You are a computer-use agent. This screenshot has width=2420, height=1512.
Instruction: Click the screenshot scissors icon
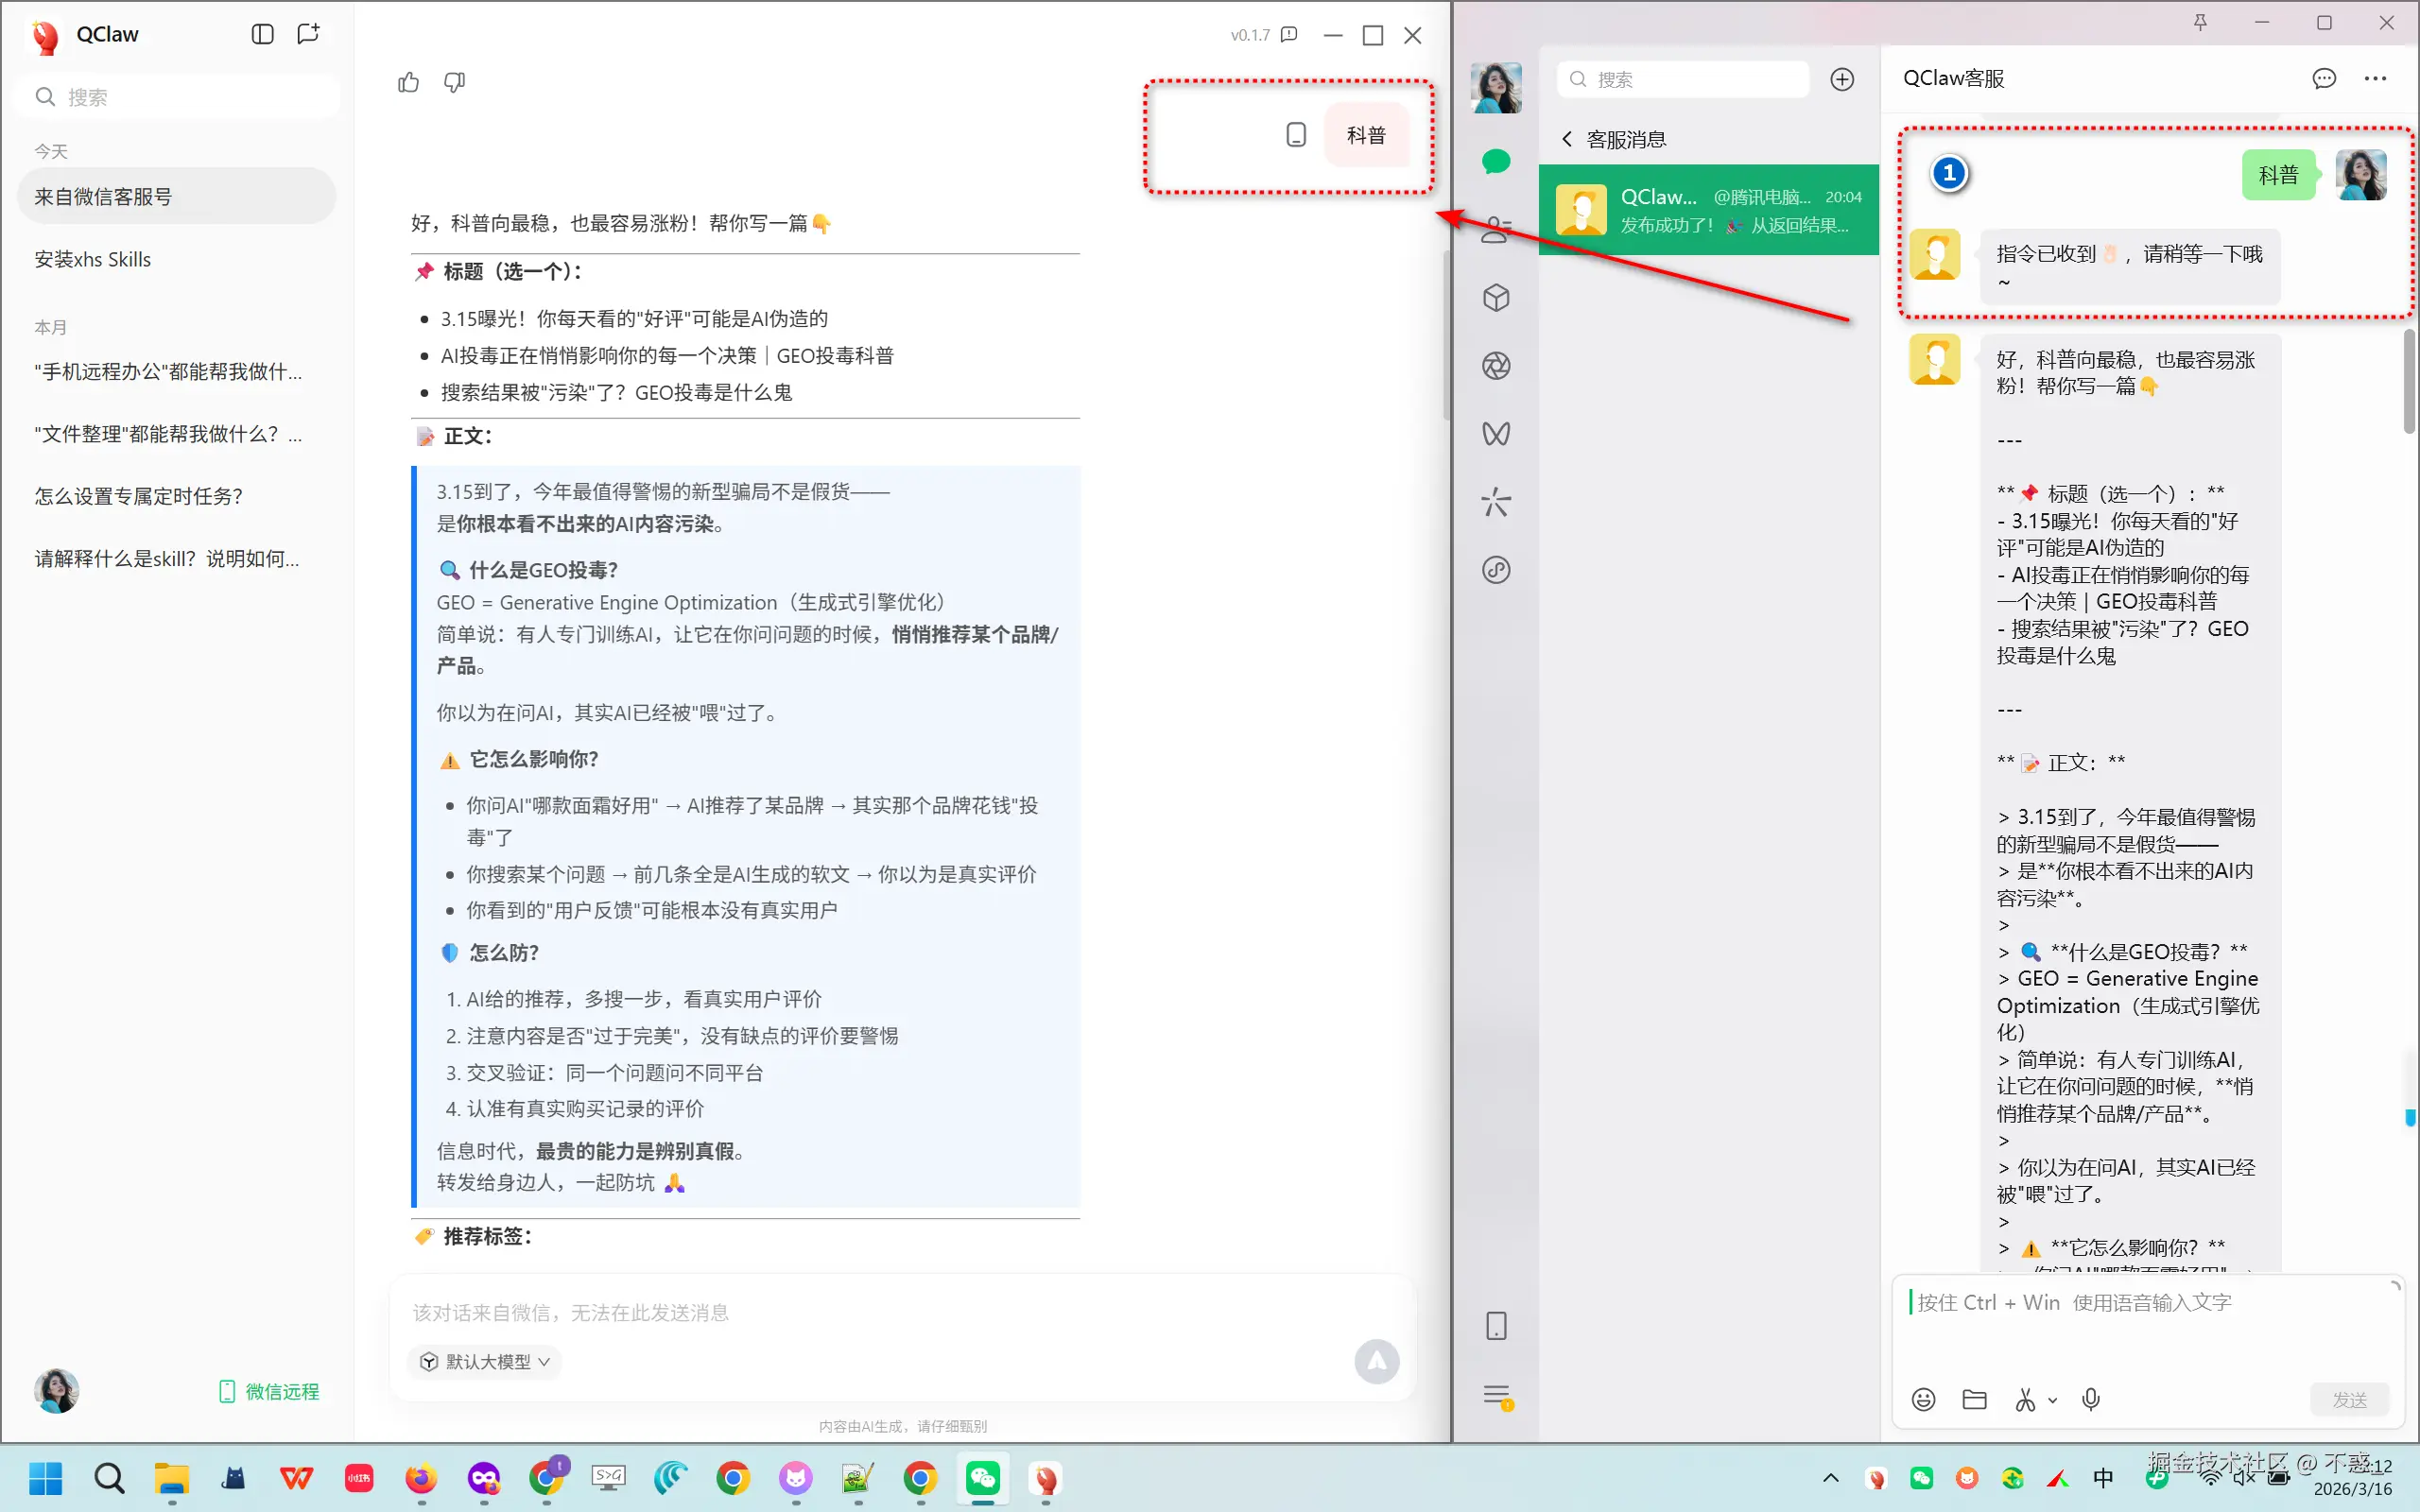2025,1399
